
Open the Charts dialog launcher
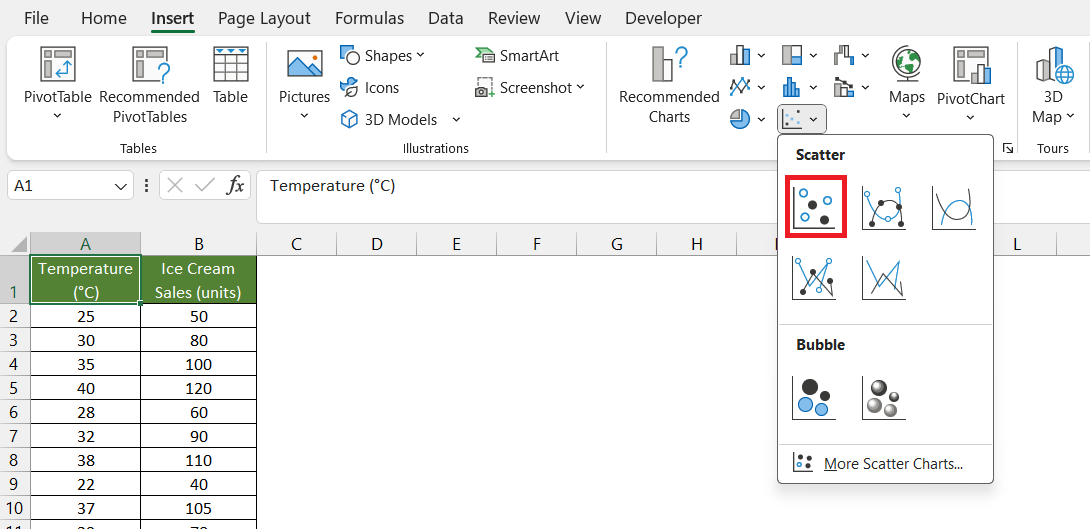1008,147
